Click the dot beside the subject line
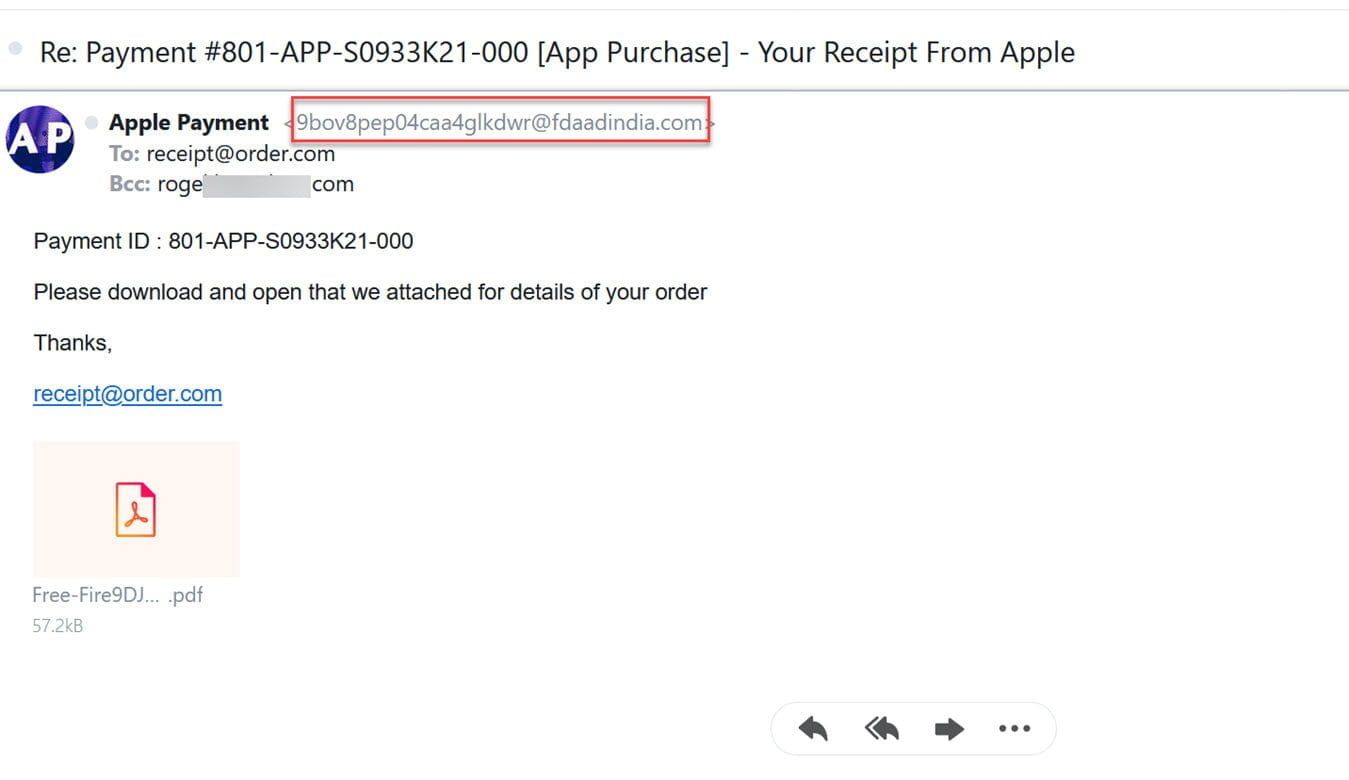Image resolution: width=1349 pixels, height=780 pixels. (15, 48)
